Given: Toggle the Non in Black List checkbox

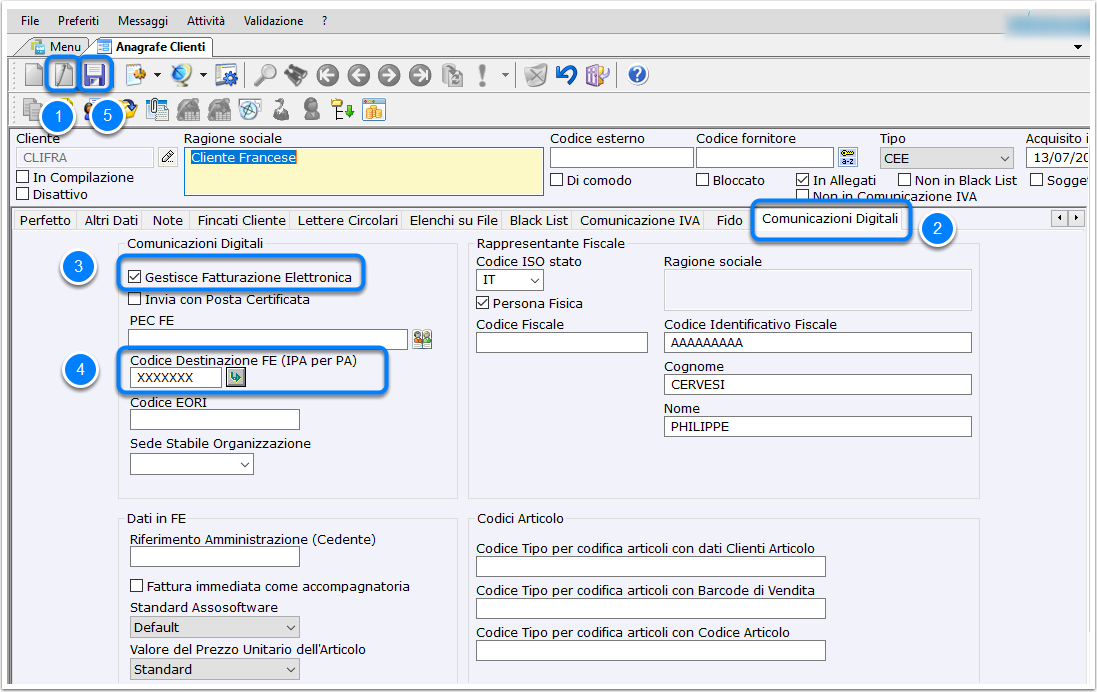Looking at the screenshot, I should [x=905, y=180].
